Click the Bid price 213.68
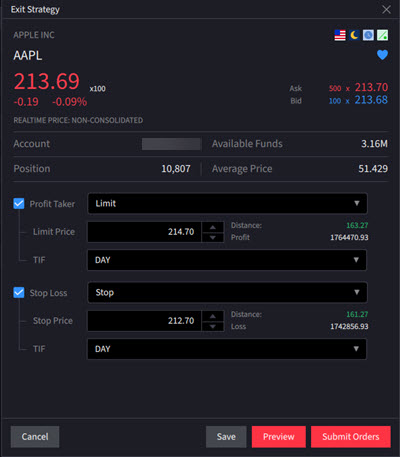Screen dimensions: 400x457 coord(371,100)
